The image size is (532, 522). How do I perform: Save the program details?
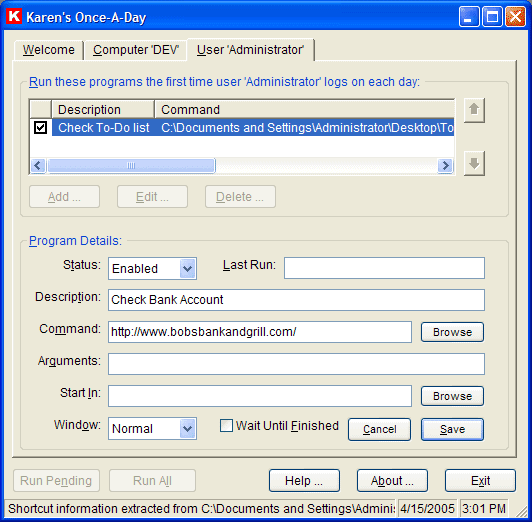pos(452,429)
